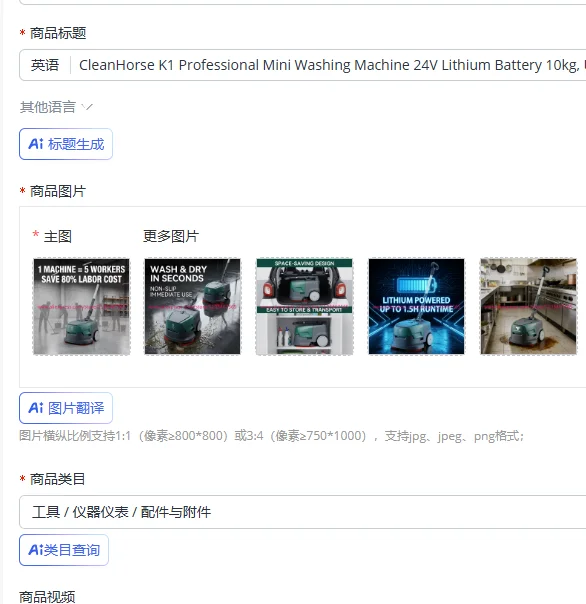Select the 'Lithium Powered' thumbnail
The image size is (586, 604).
[x=416, y=306]
